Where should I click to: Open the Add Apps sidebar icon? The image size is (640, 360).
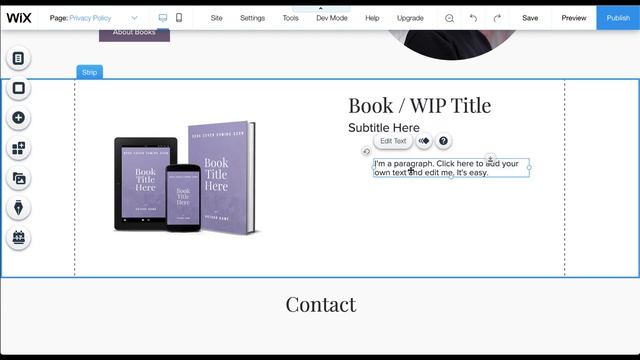18,148
